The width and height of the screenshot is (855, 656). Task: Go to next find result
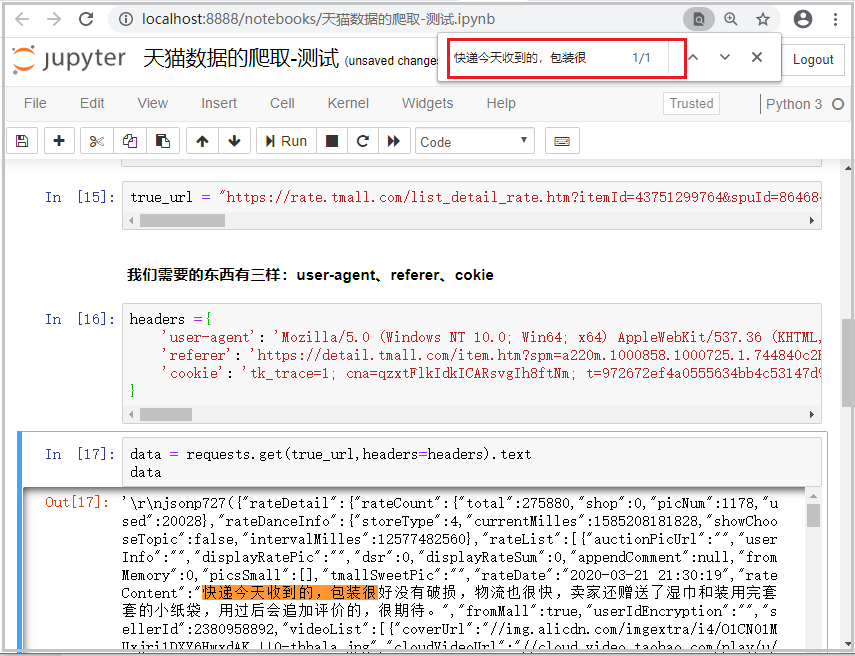[725, 57]
